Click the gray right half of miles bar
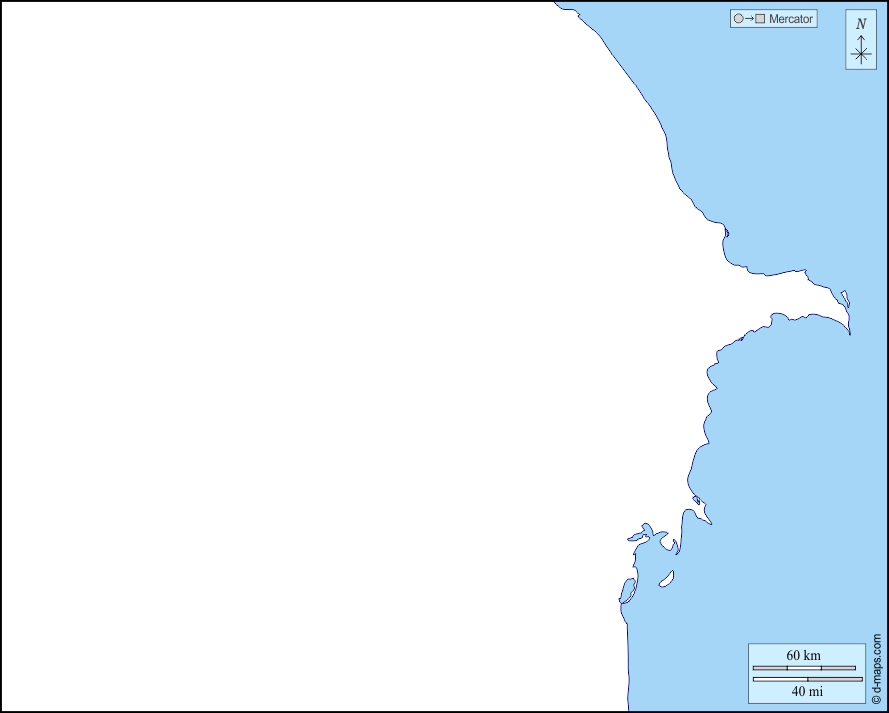The image size is (889, 713). [834, 679]
